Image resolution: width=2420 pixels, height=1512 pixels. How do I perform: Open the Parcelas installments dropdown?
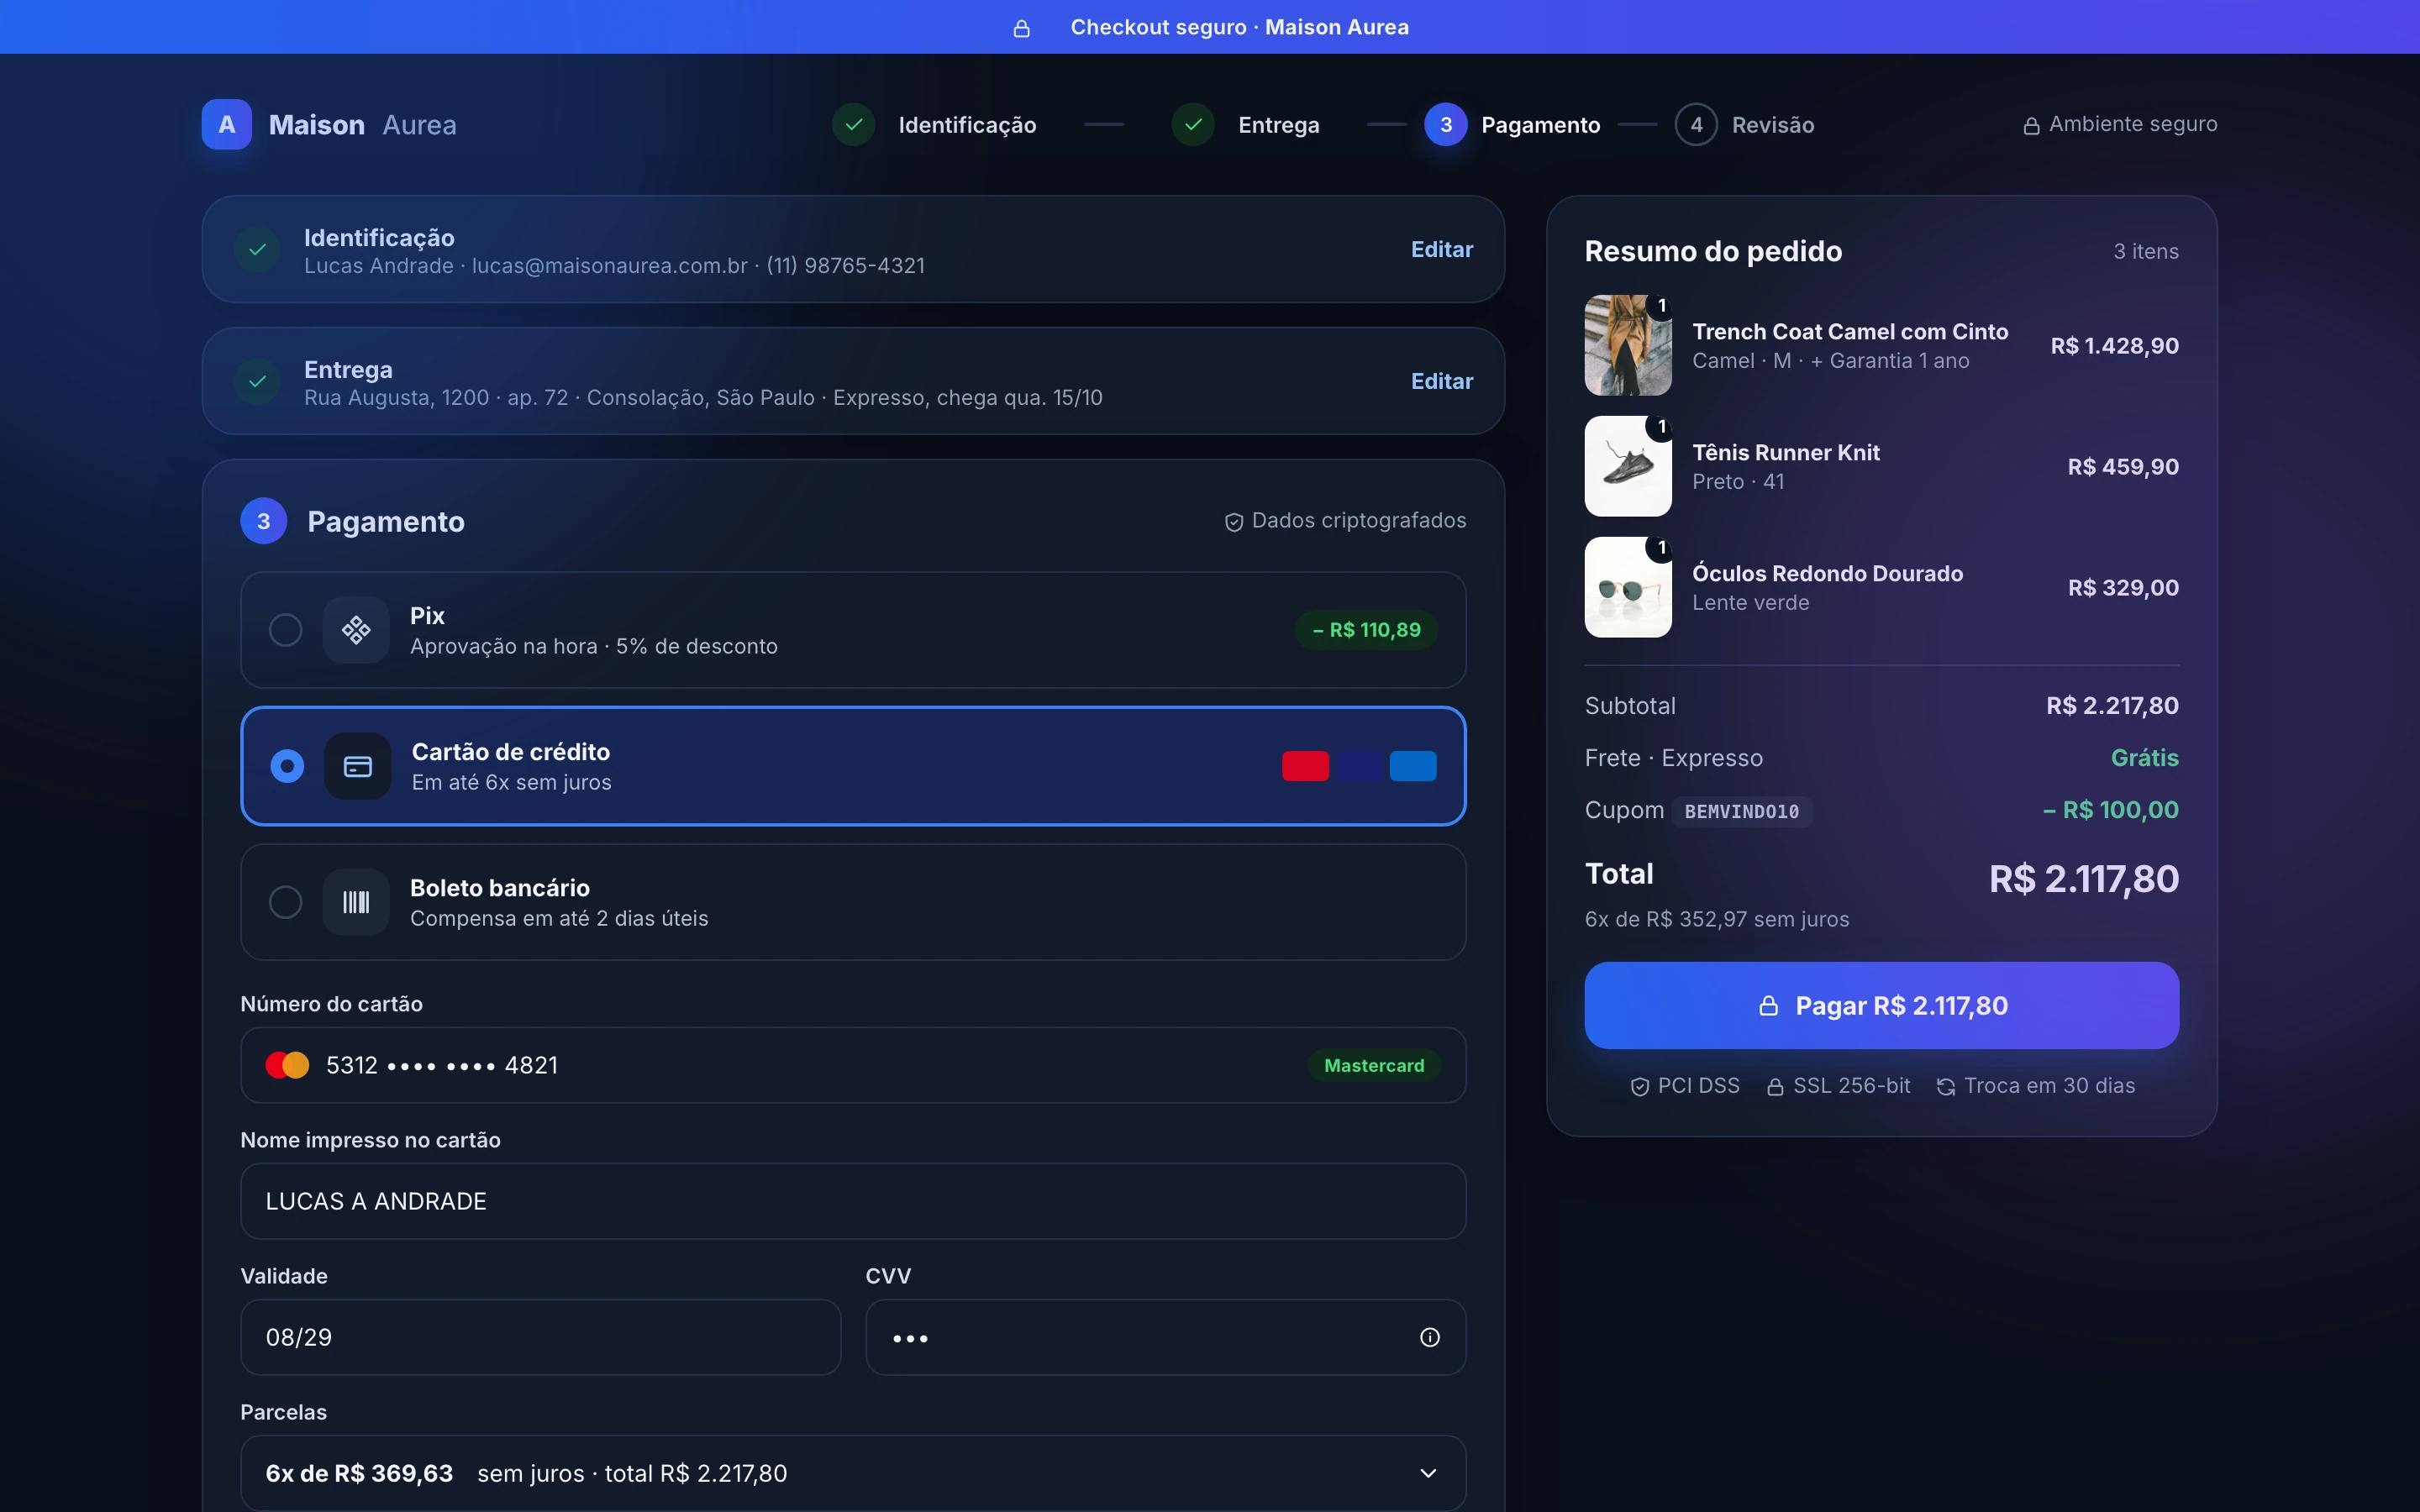click(x=853, y=1473)
